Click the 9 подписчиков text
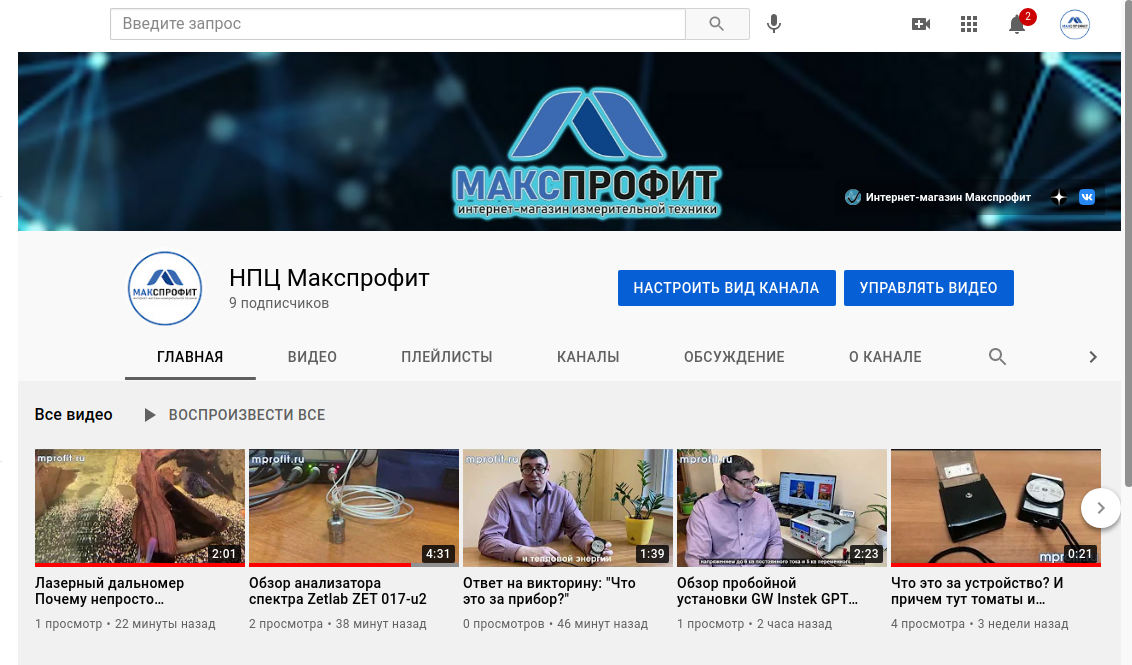The width and height of the screenshot is (1132, 665). pyautogui.click(x=279, y=303)
